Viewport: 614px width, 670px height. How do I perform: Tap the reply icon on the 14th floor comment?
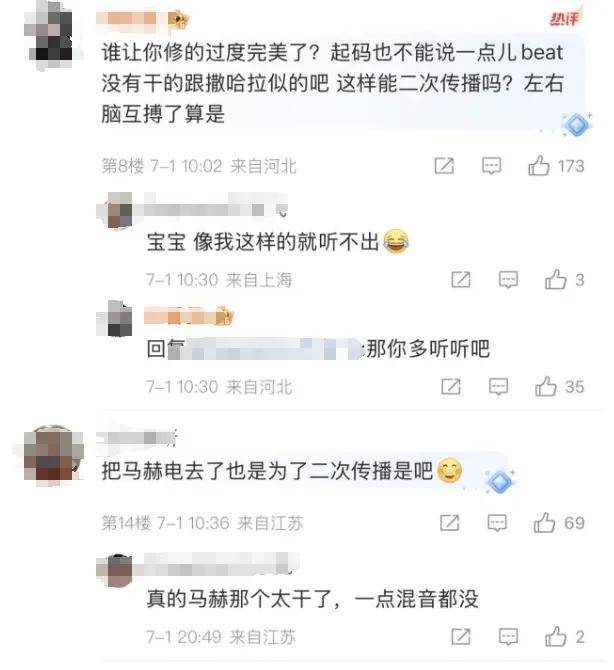497,523
